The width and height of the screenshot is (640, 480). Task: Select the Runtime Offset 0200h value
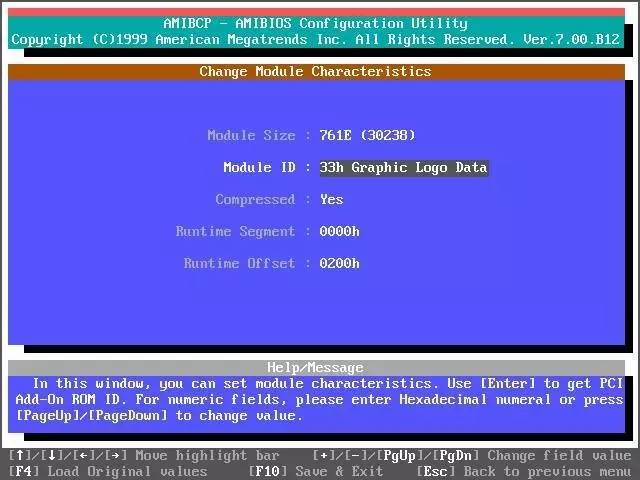tap(339, 264)
